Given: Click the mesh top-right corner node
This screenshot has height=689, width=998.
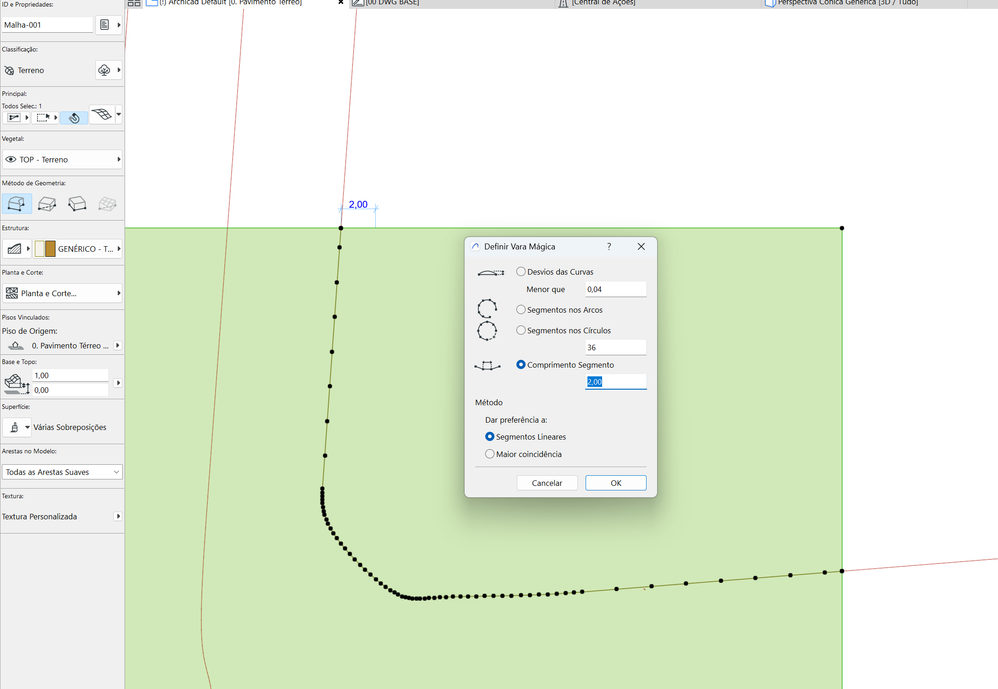Looking at the screenshot, I should click(842, 228).
